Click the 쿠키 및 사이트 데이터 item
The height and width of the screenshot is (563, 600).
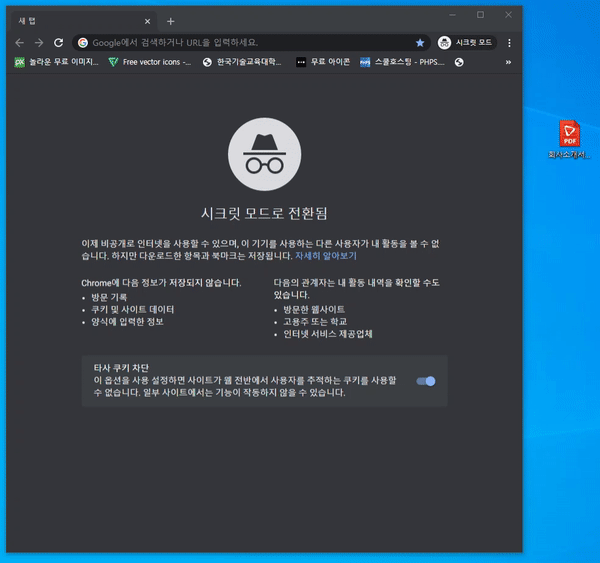point(132,309)
